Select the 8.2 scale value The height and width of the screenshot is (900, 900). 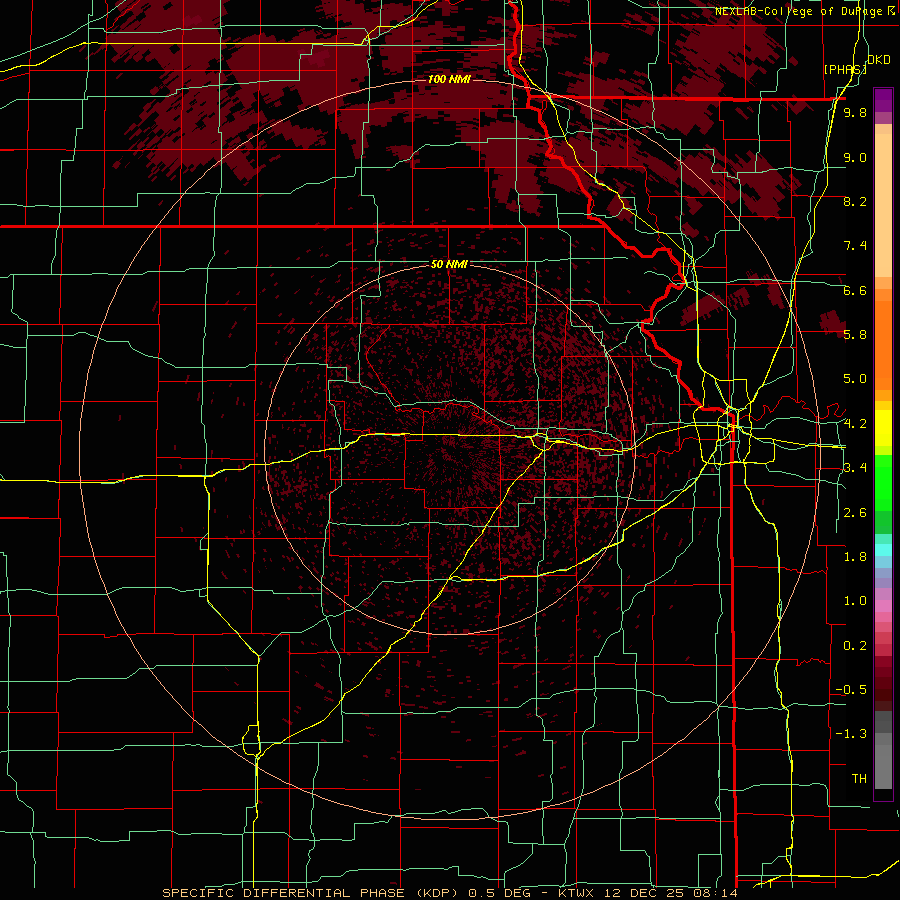(x=855, y=201)
